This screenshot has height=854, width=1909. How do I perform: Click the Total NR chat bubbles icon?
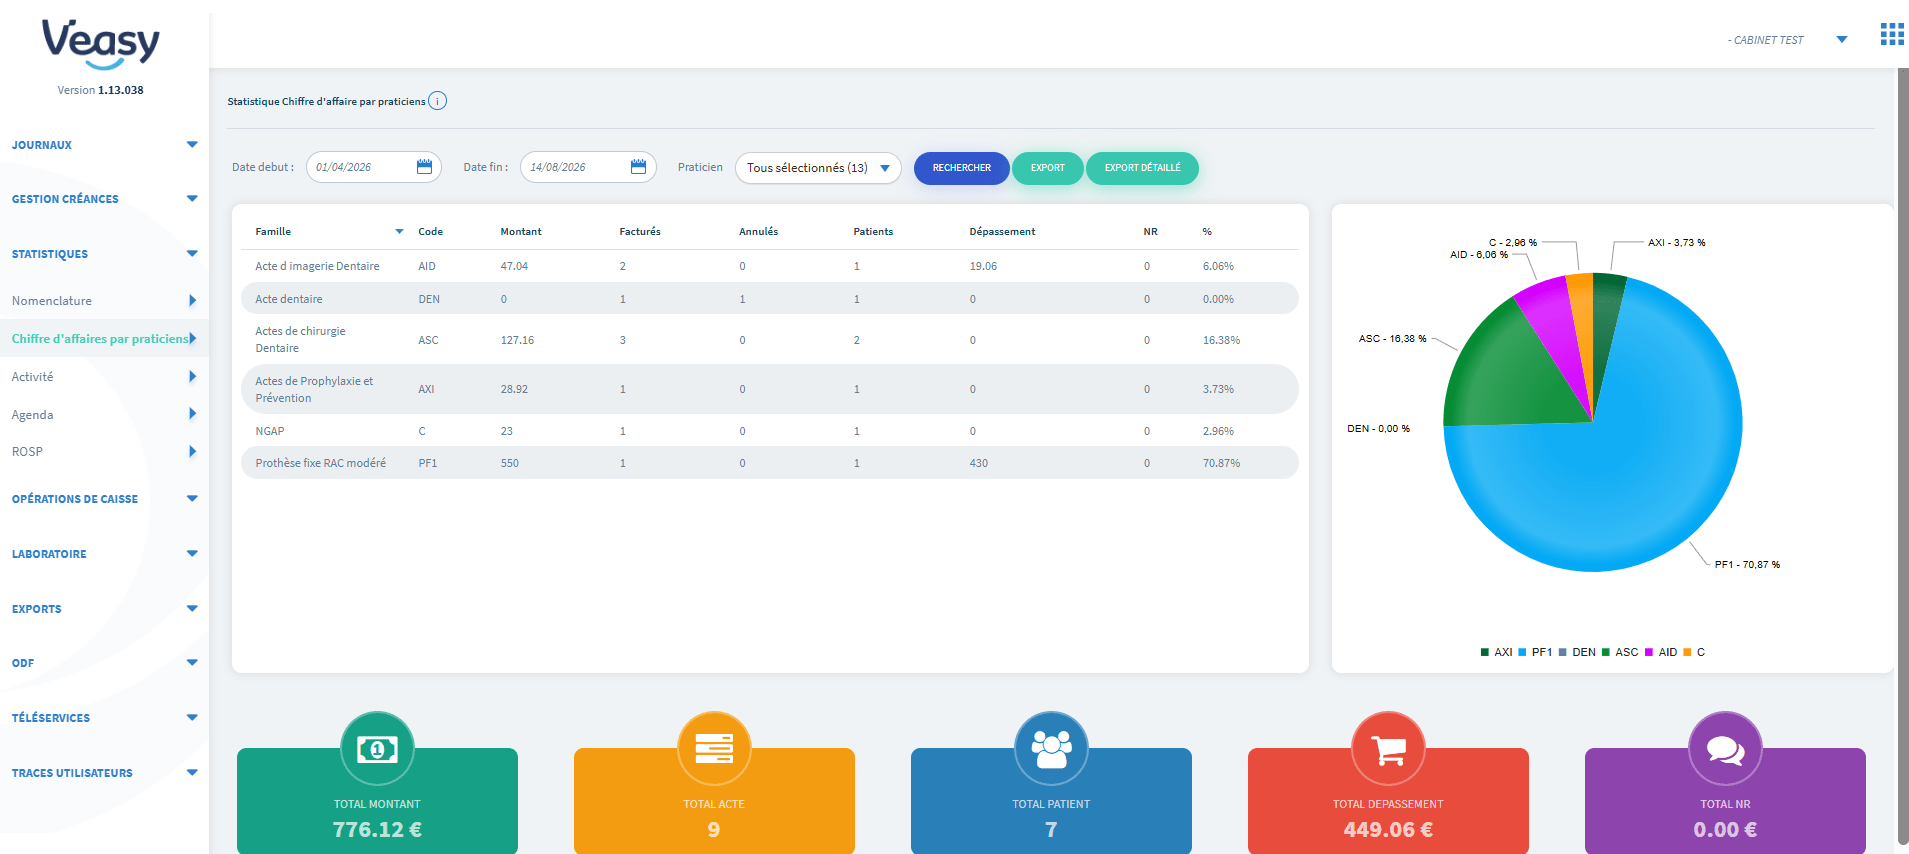[1725, 749]
